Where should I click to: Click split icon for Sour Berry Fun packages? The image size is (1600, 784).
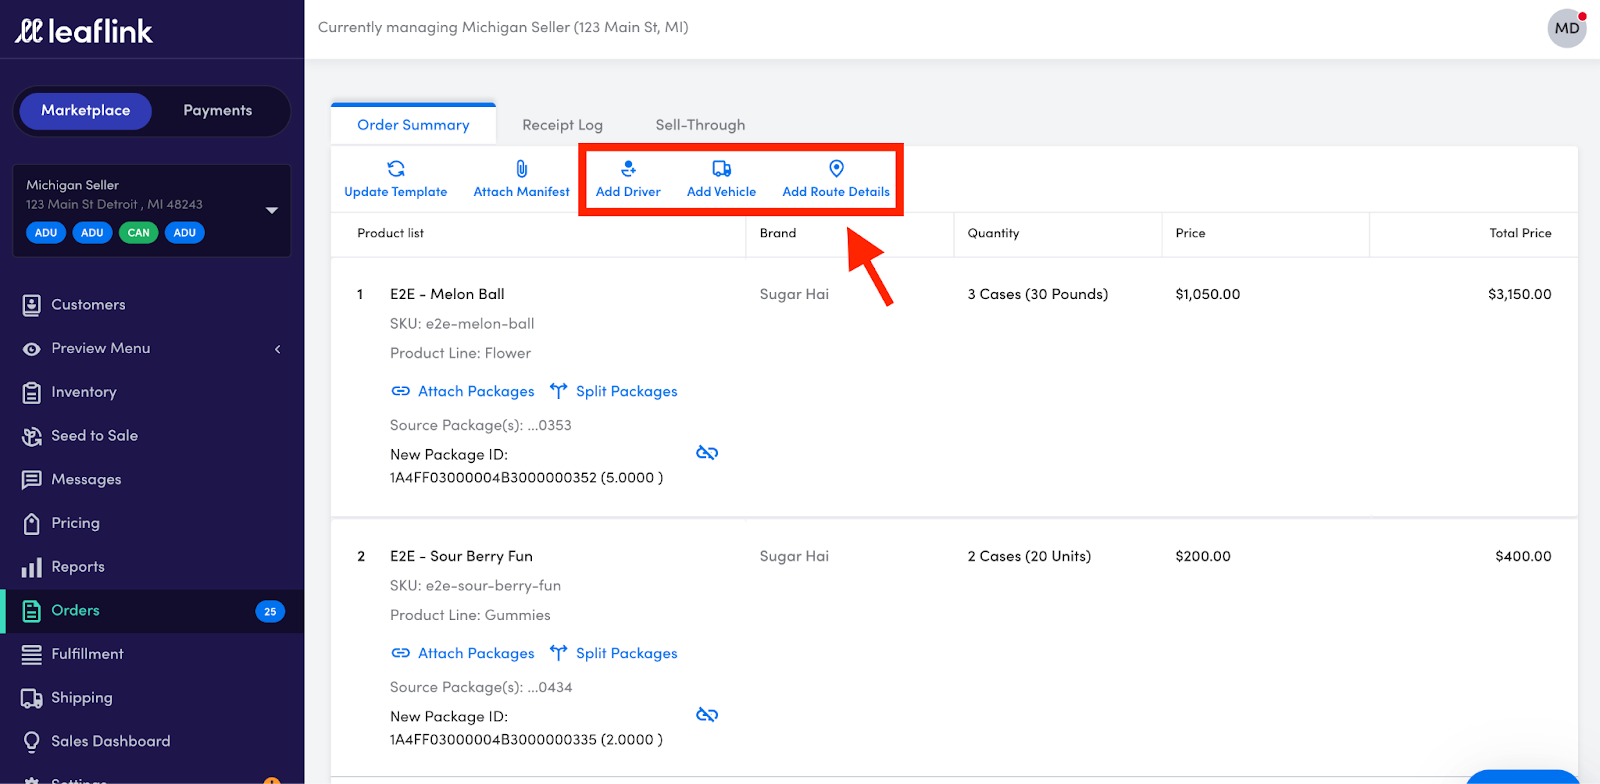pos(558,653)
